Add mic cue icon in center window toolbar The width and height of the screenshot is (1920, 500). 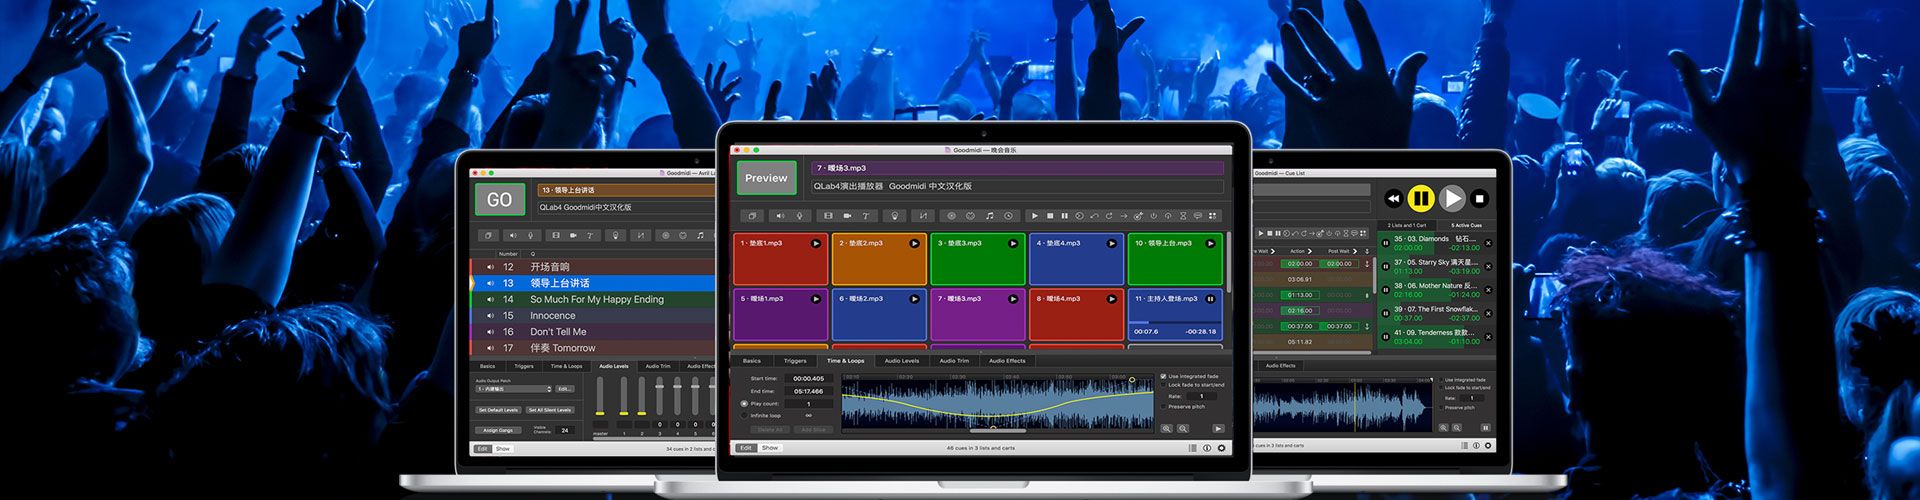click(799, 216)
